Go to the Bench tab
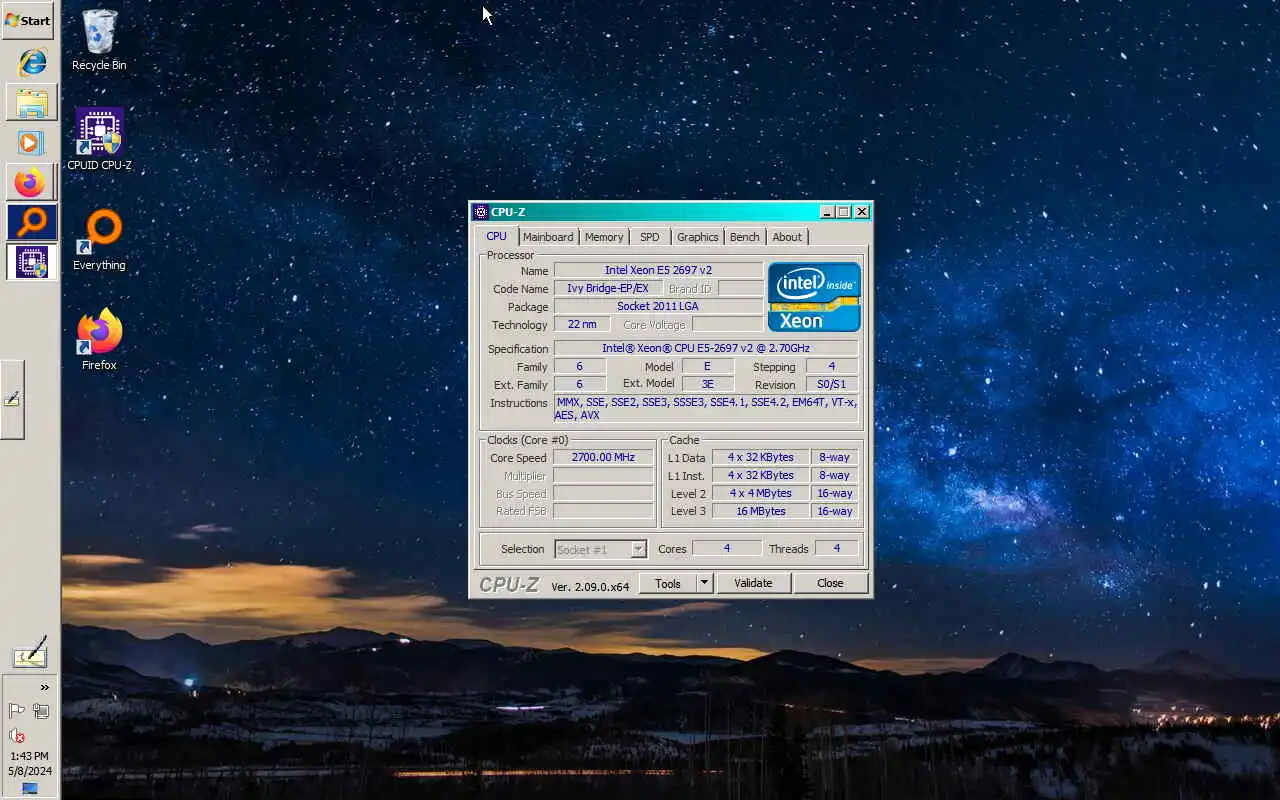 point(744,237)
